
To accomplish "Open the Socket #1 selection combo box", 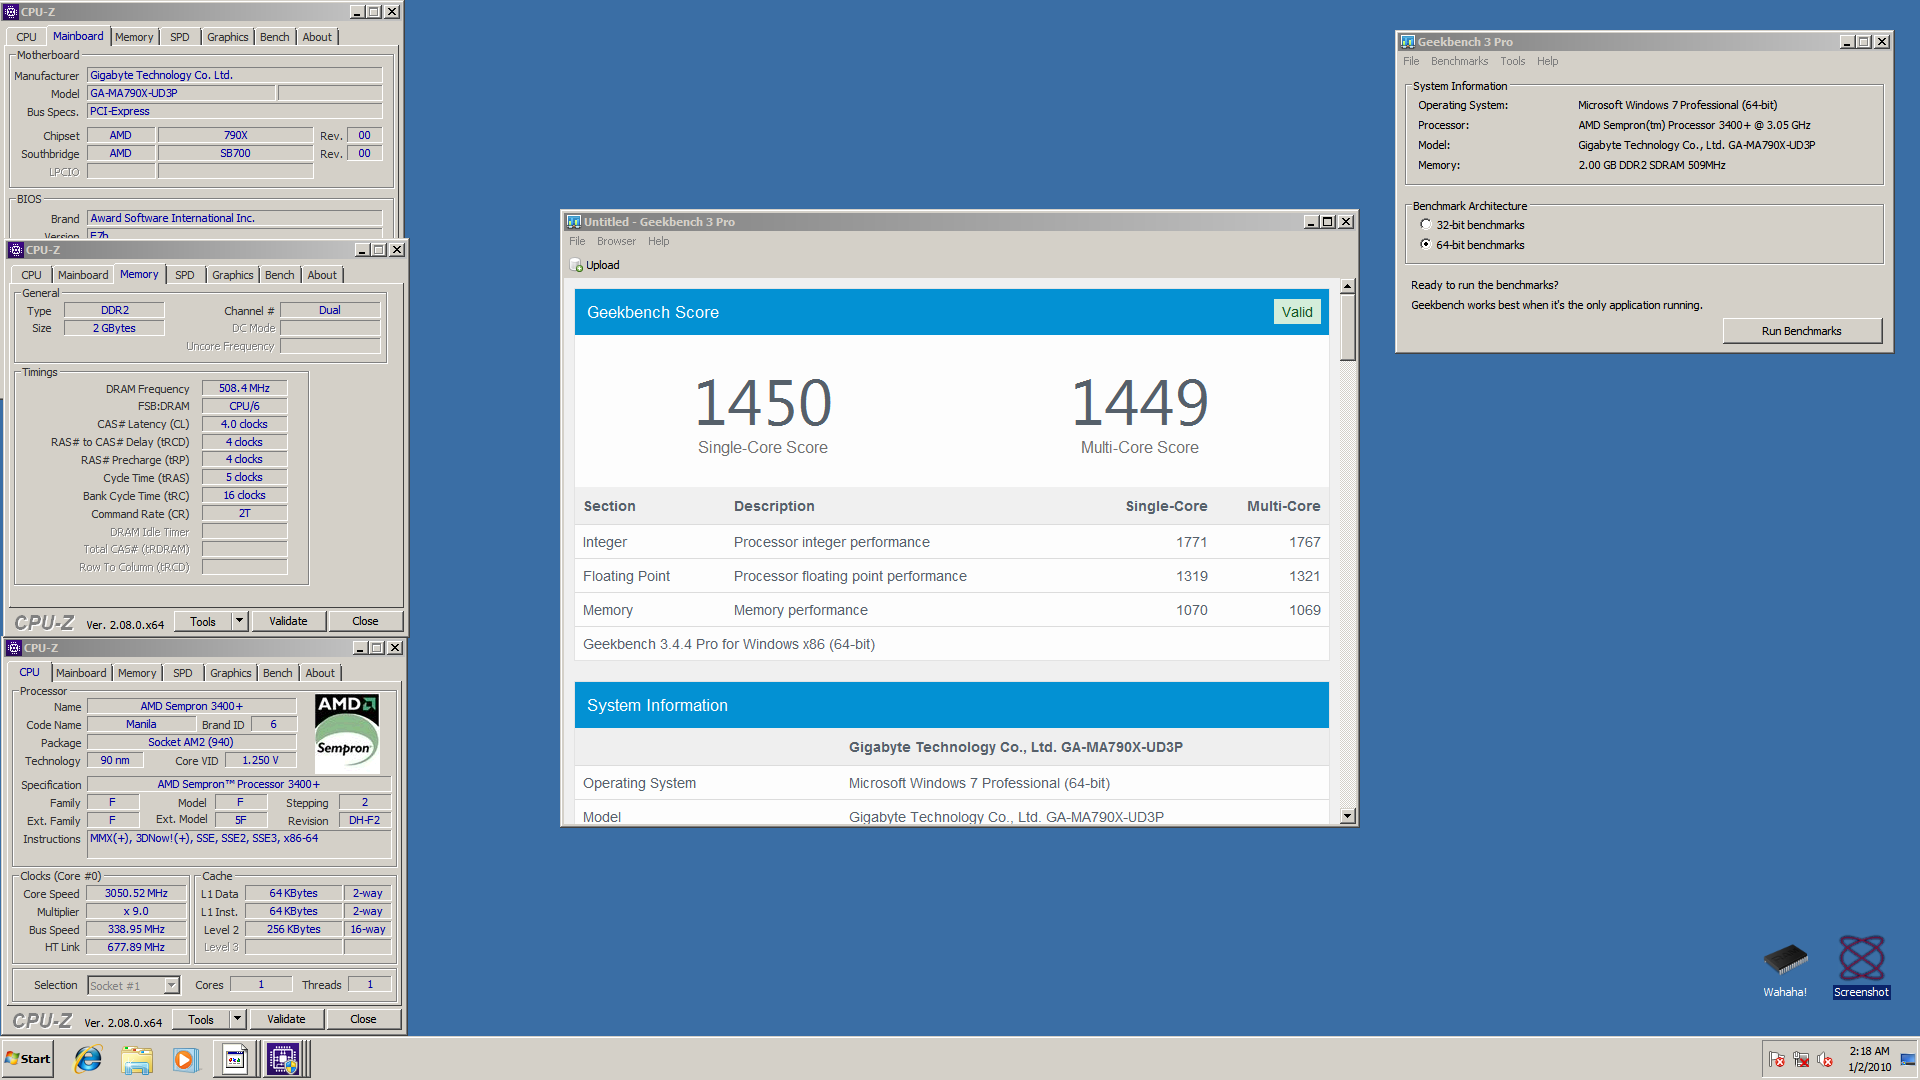I will pyautogui.click(x=133, y=986).
